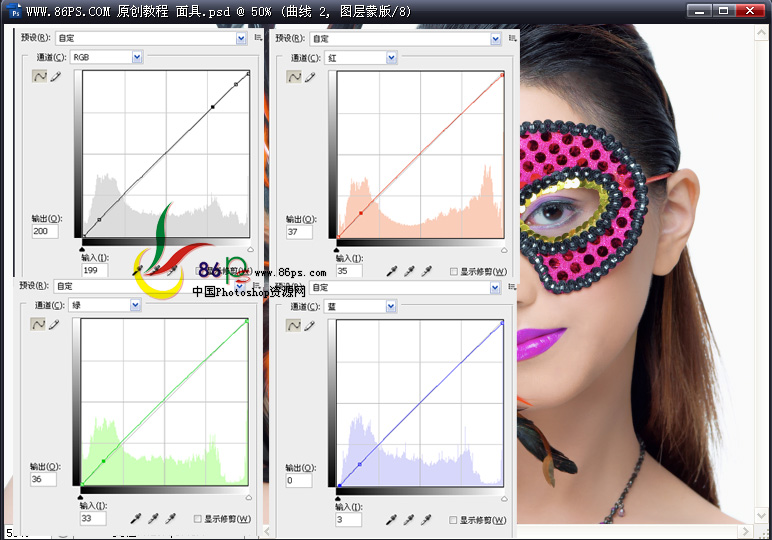Click the Green input field showing 33

pos(93,518)
